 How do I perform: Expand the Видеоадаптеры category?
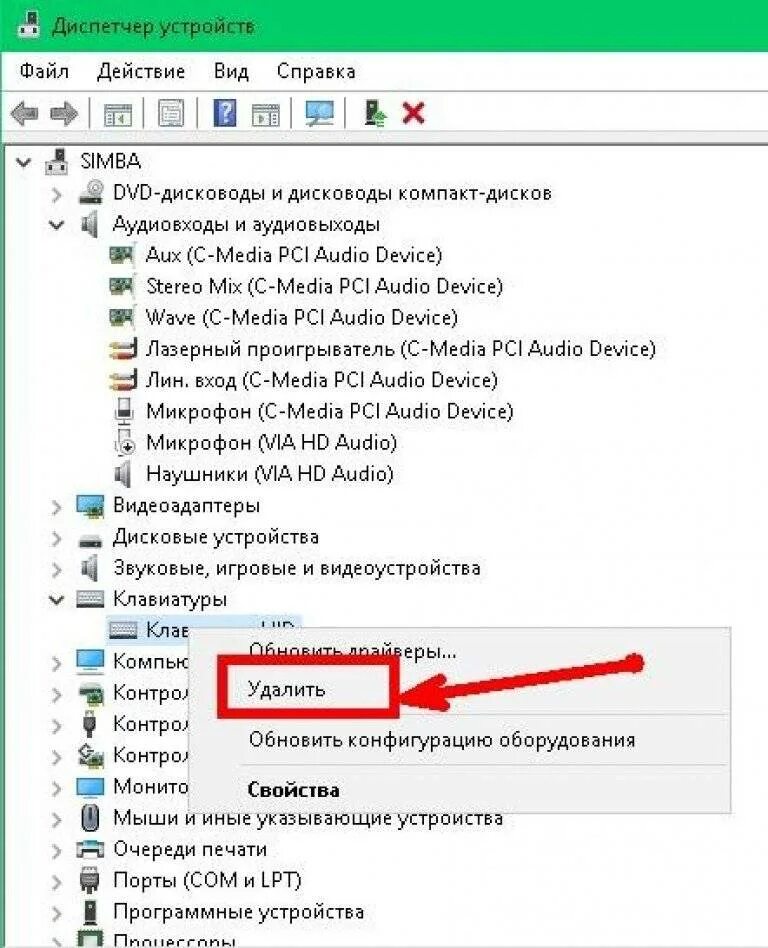pyautogui.click(x=56, y=506)
